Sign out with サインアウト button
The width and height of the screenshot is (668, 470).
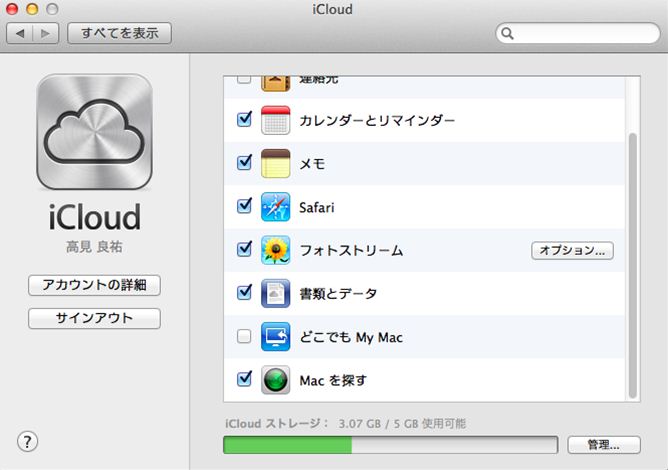[x=94, y=319]
